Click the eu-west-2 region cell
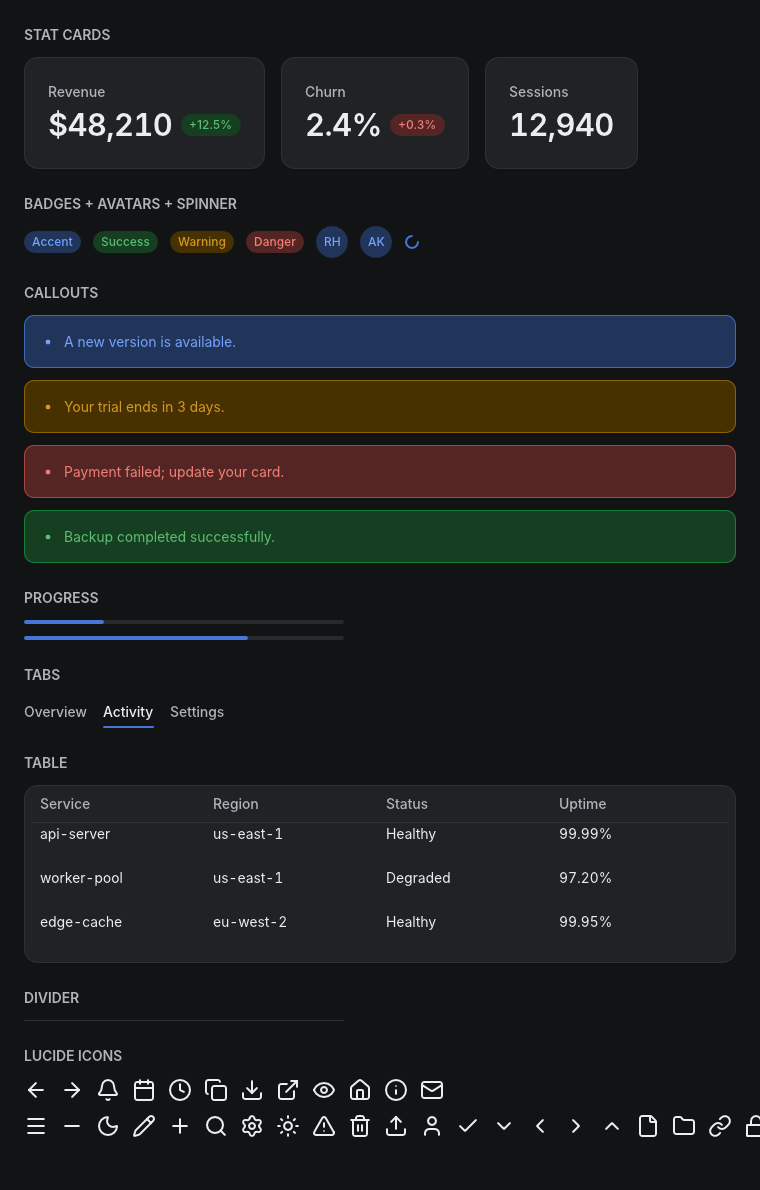 coord(250,922)
